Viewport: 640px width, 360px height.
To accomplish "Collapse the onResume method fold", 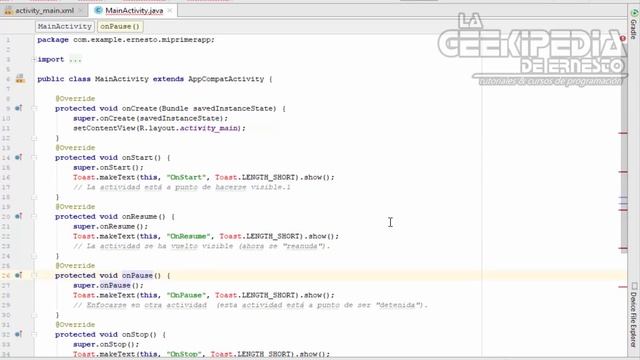I will click(x=34, y=217).
